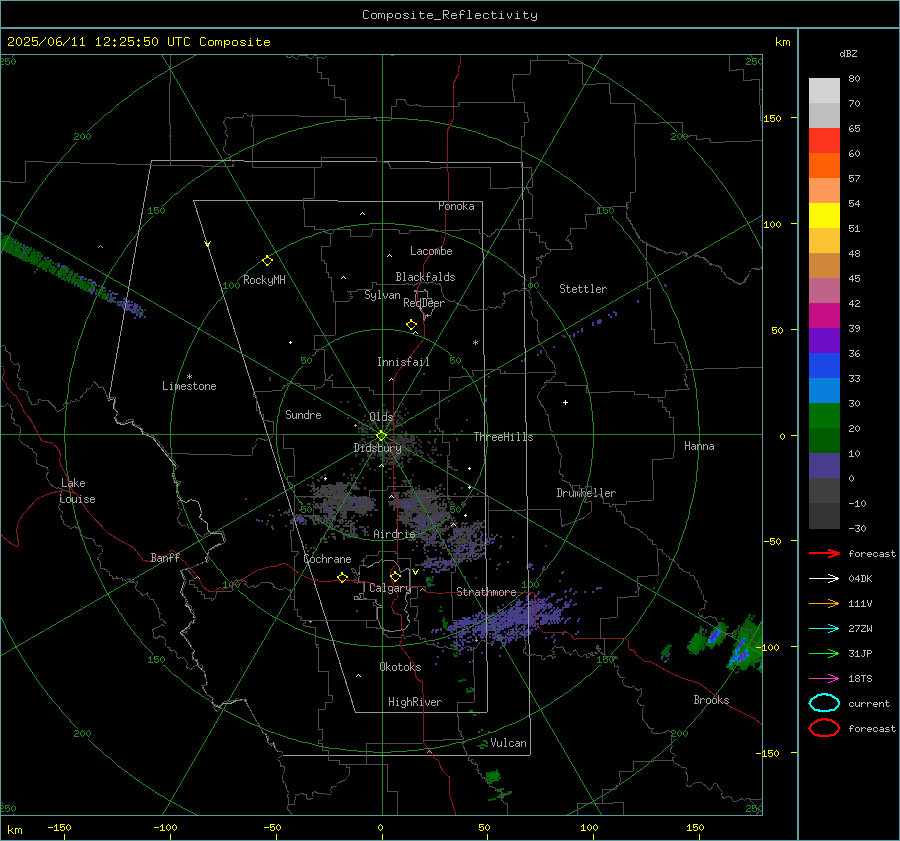Click the Vulcan town label
This screenshot has width=900, height=841.
508,743
